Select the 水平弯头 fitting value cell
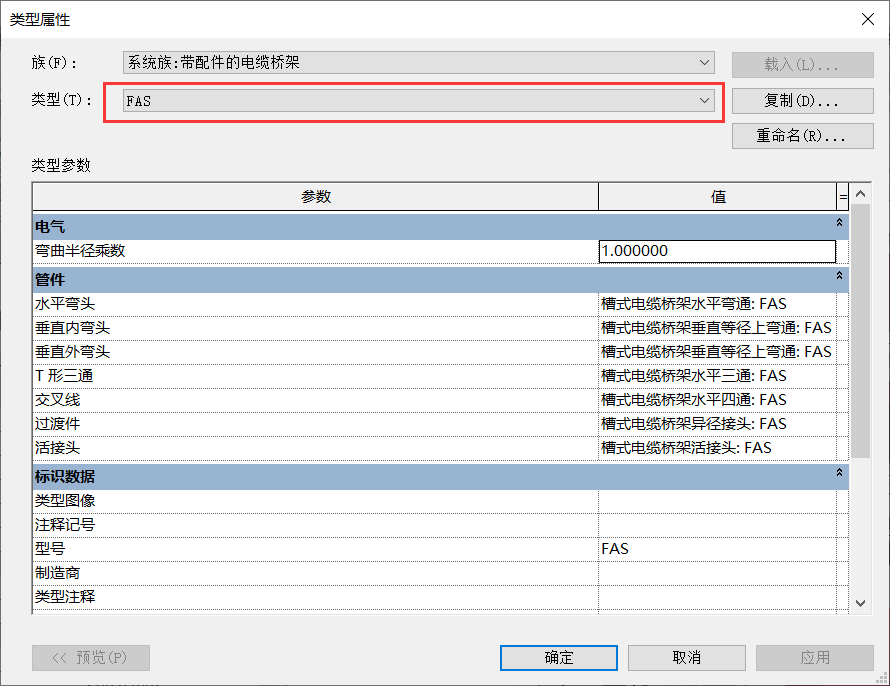The width and height of the screenshot is (890, 686). pos(716,304)
